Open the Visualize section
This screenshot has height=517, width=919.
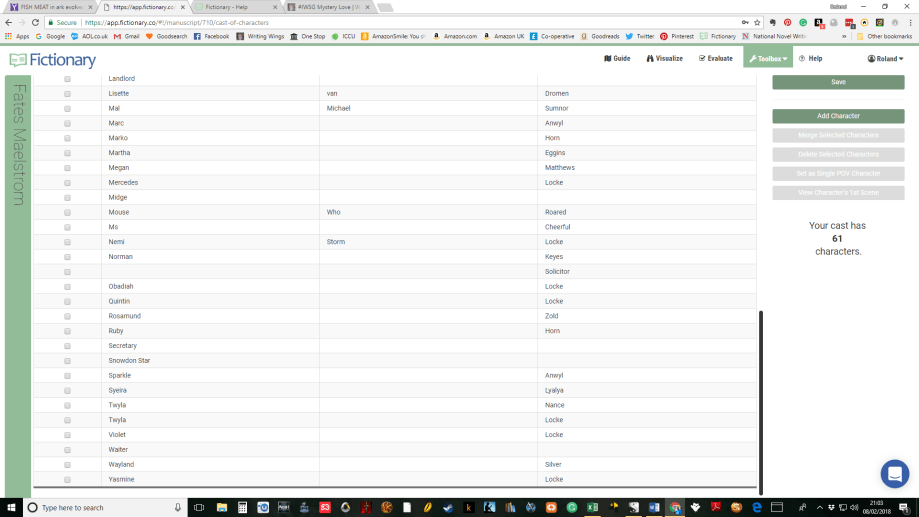[665, 59]
